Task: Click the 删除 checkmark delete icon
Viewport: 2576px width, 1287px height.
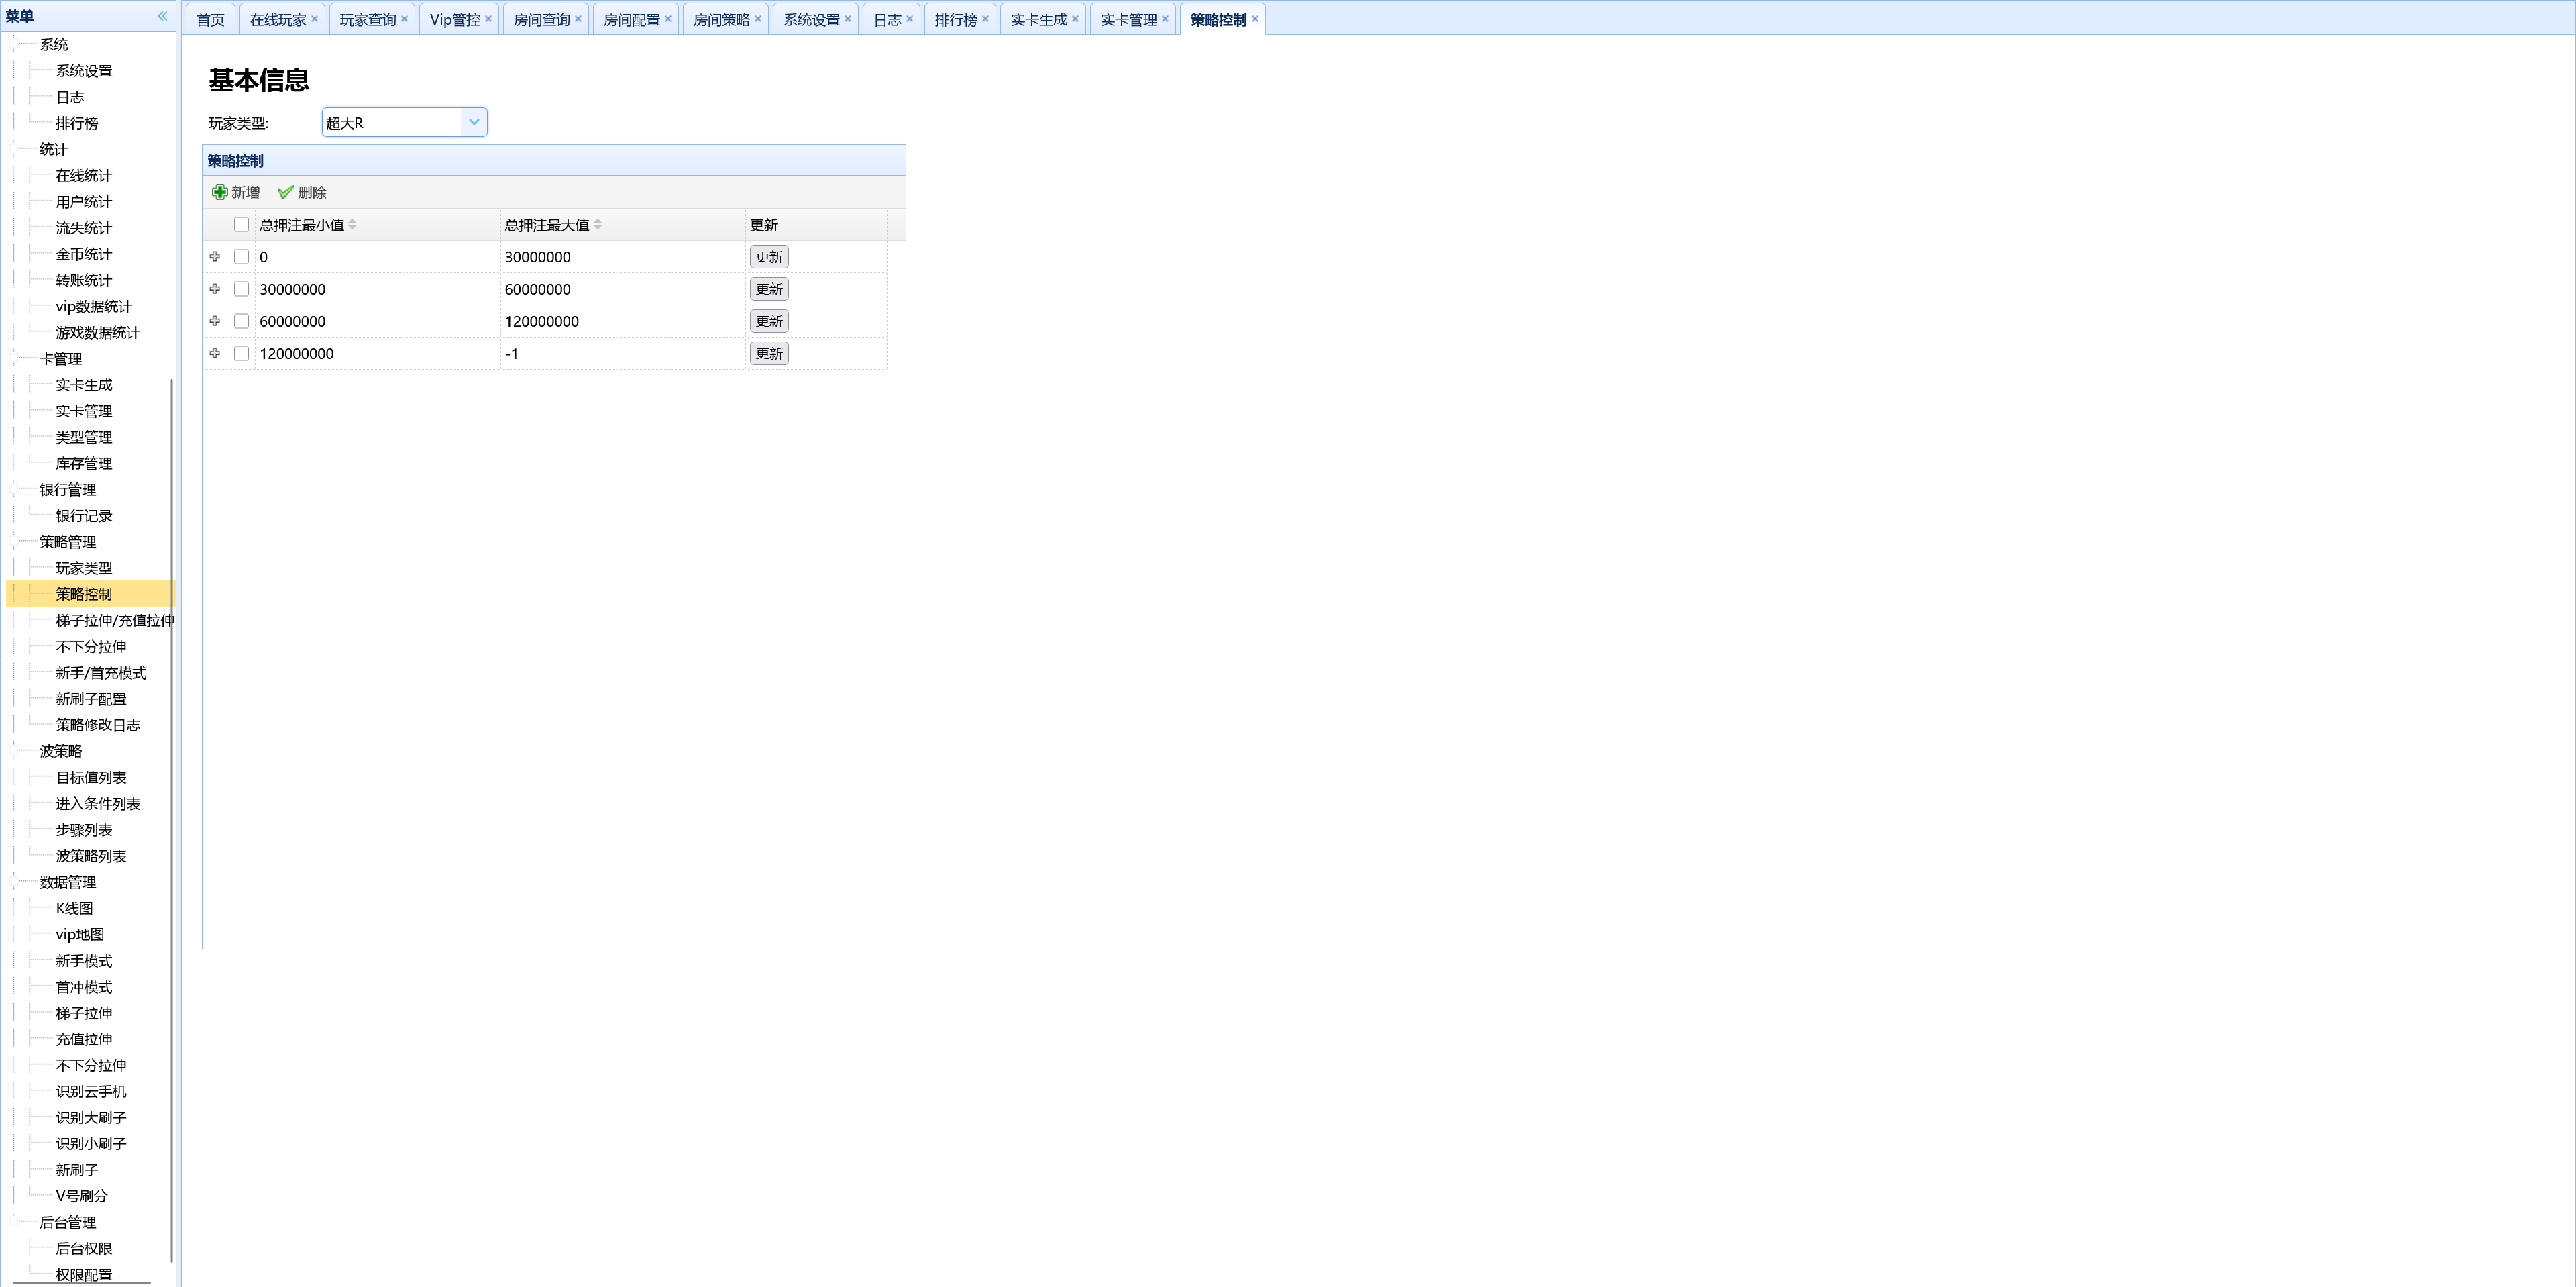Action: [286, 192]
